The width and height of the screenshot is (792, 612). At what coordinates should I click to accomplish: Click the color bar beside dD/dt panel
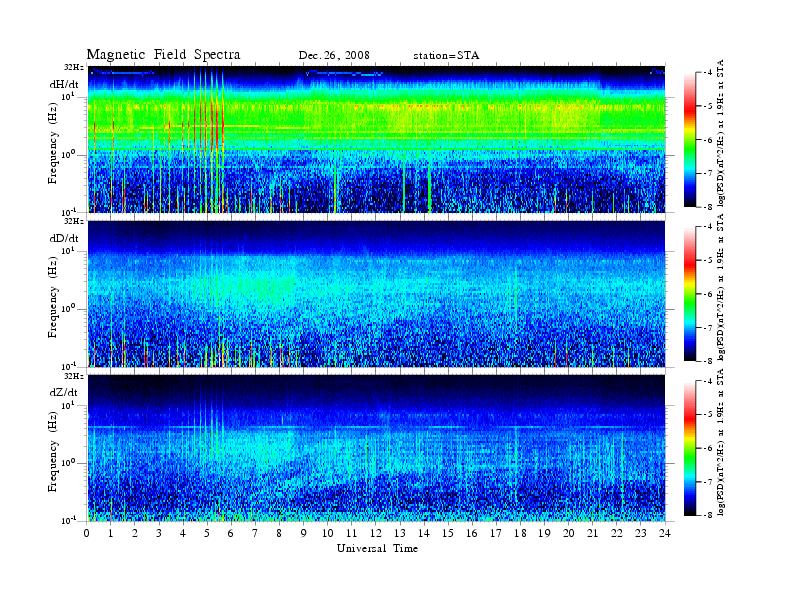point(690,294)
